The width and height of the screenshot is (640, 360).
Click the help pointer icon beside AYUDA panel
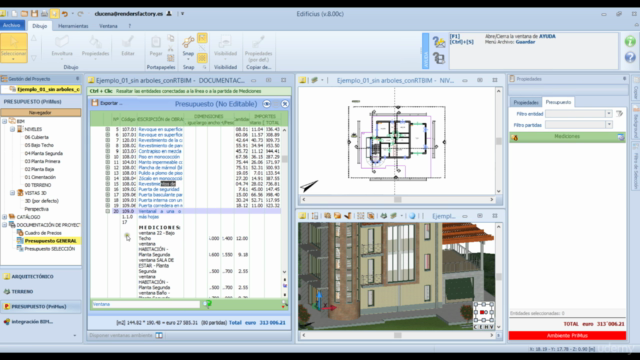coord(439,42)
